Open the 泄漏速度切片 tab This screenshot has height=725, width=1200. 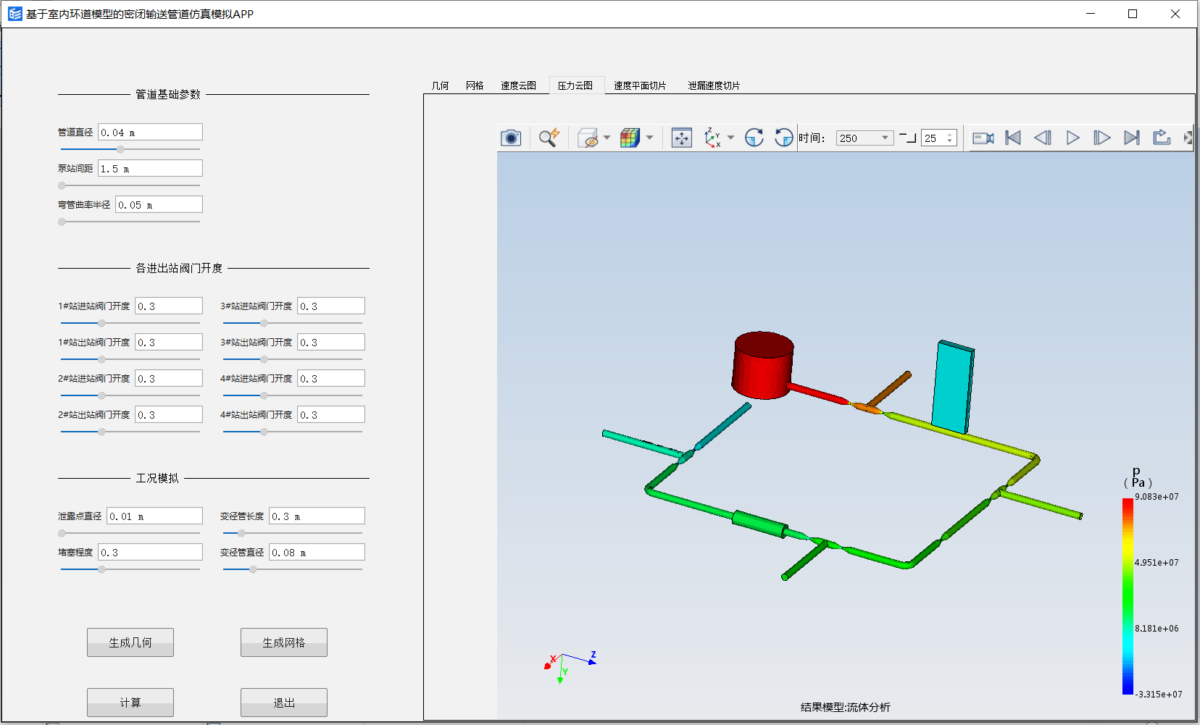(x=714, y=86)
